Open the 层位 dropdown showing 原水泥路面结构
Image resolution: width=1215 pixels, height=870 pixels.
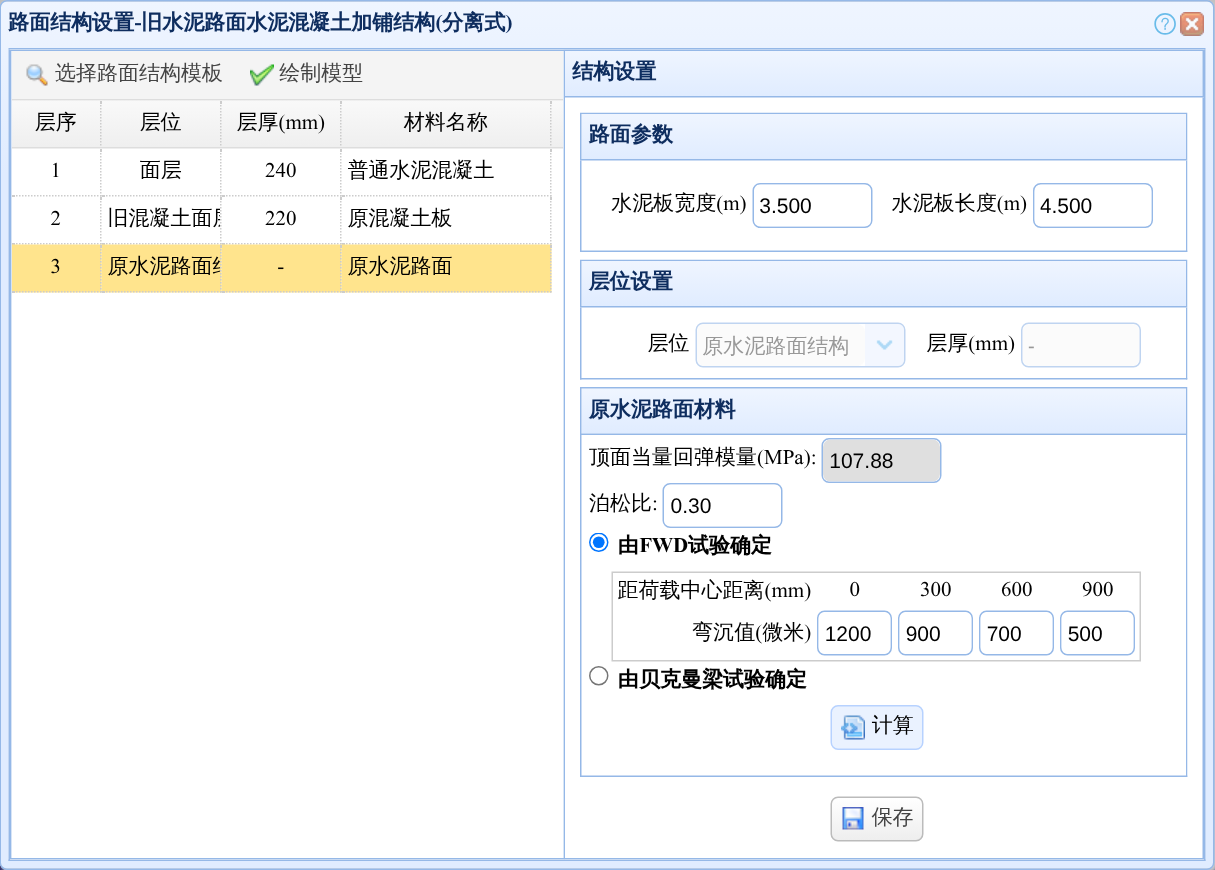800,345
